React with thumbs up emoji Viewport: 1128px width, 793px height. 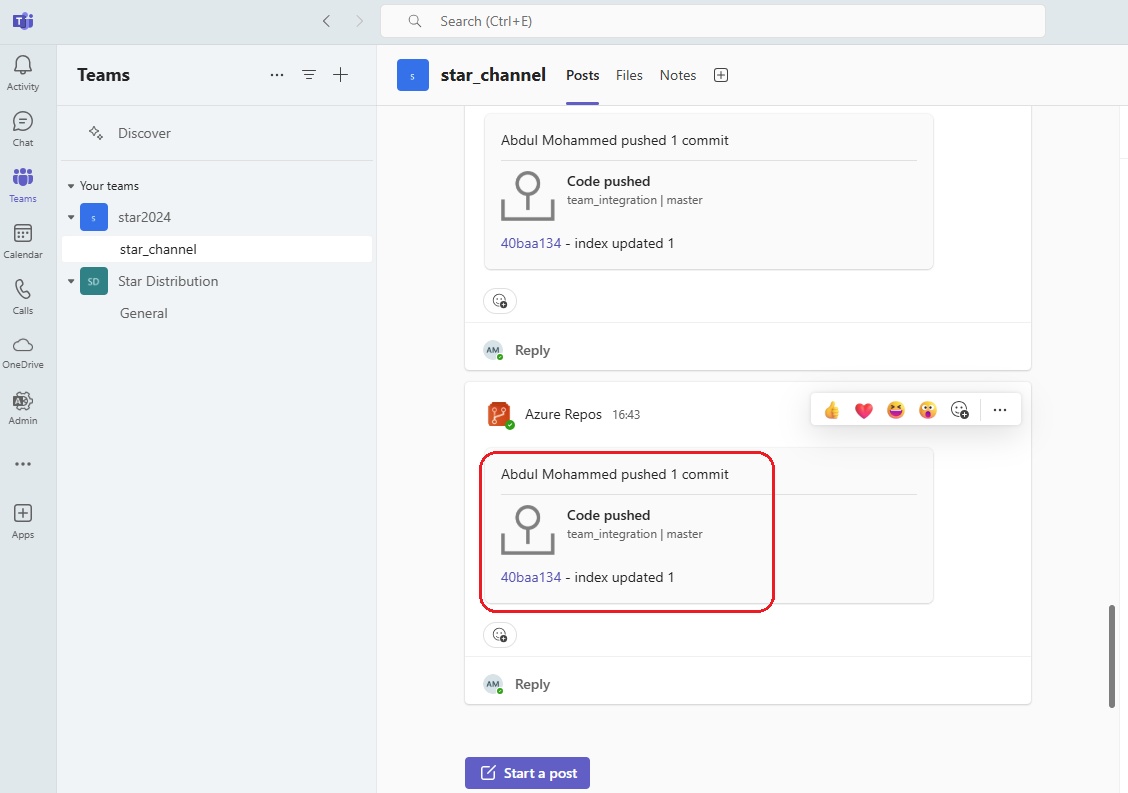click(832, 410)
